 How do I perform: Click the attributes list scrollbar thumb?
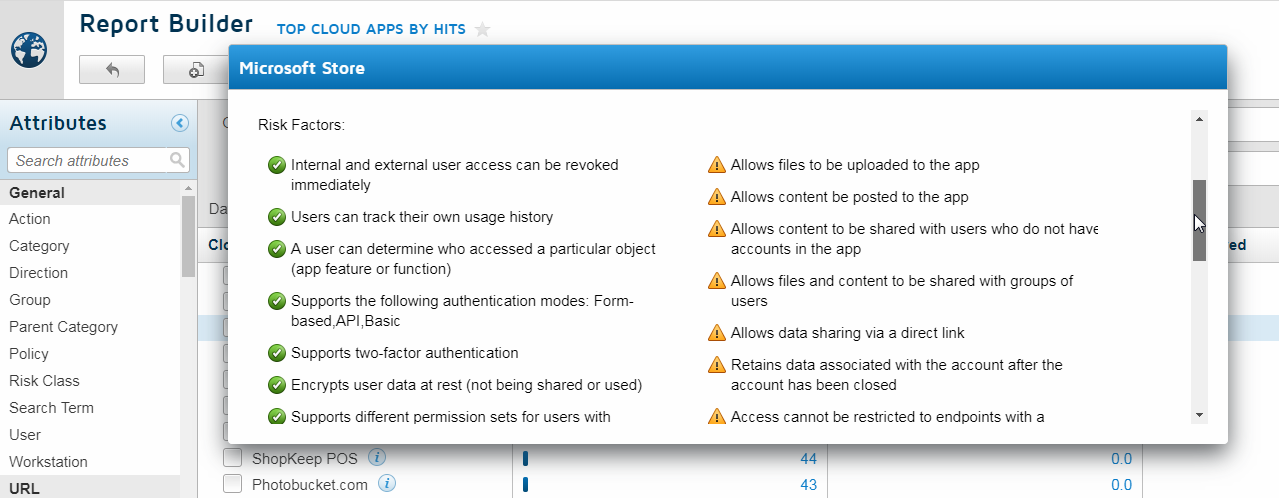188,236
